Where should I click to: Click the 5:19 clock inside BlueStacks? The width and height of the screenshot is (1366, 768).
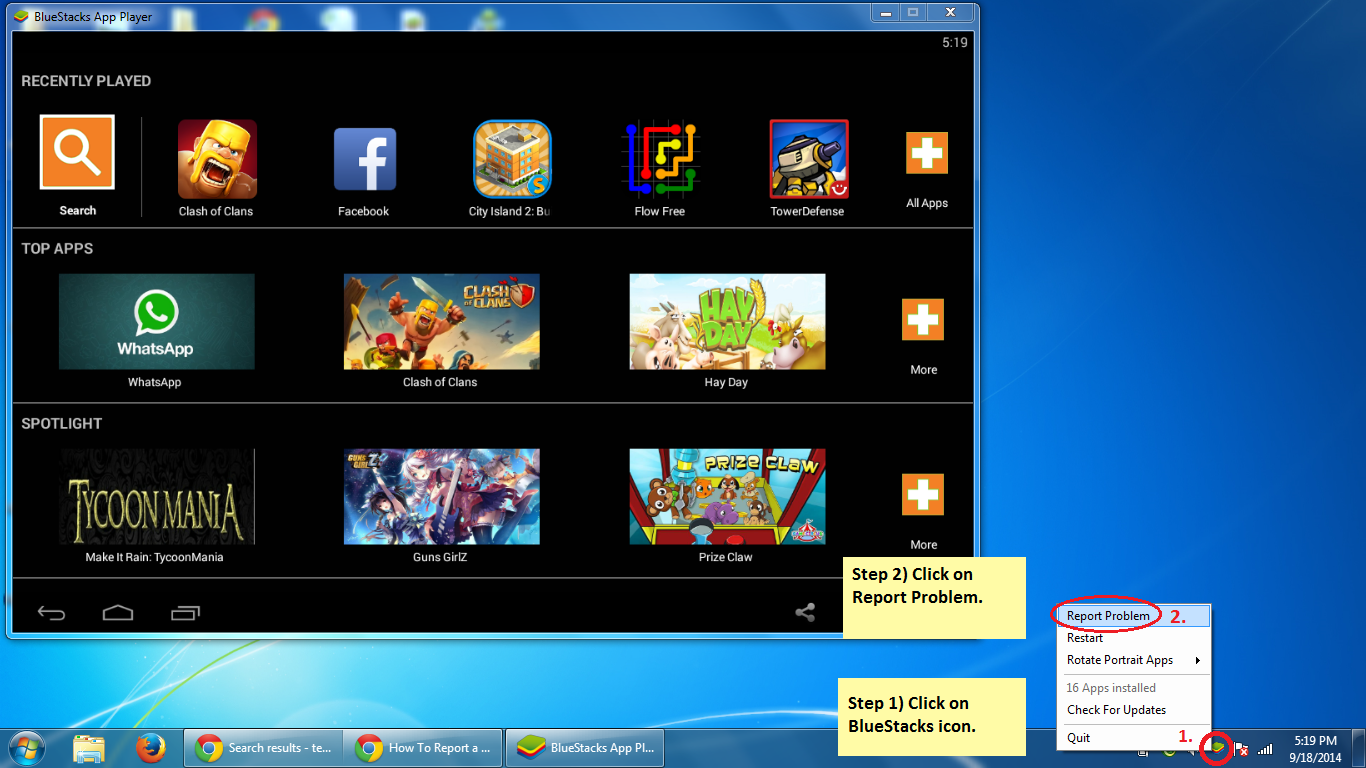[955, 43]
